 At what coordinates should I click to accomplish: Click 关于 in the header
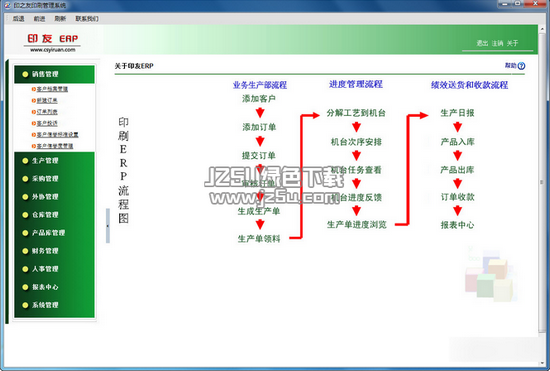[x=512, y=43]
